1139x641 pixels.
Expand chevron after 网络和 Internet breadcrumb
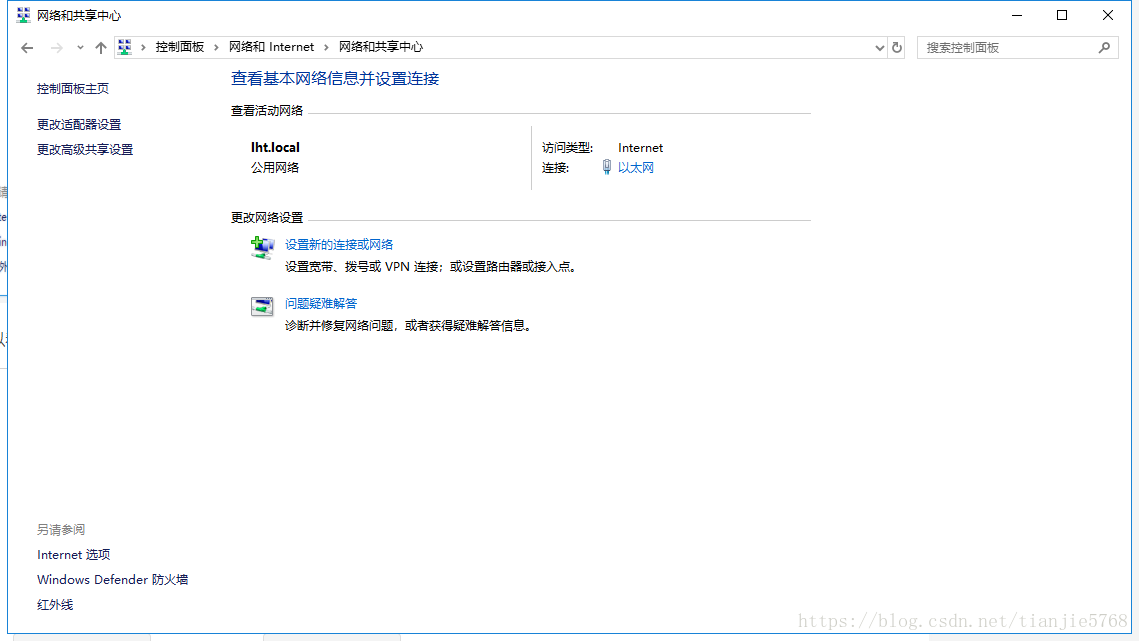(x=326, y=47)
